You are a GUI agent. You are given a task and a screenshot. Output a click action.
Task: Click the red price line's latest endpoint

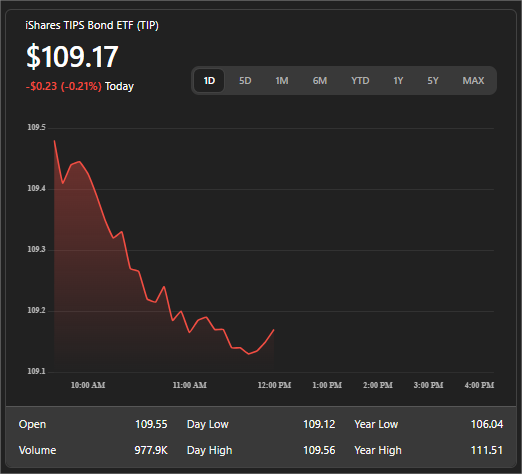coord(274,330)
